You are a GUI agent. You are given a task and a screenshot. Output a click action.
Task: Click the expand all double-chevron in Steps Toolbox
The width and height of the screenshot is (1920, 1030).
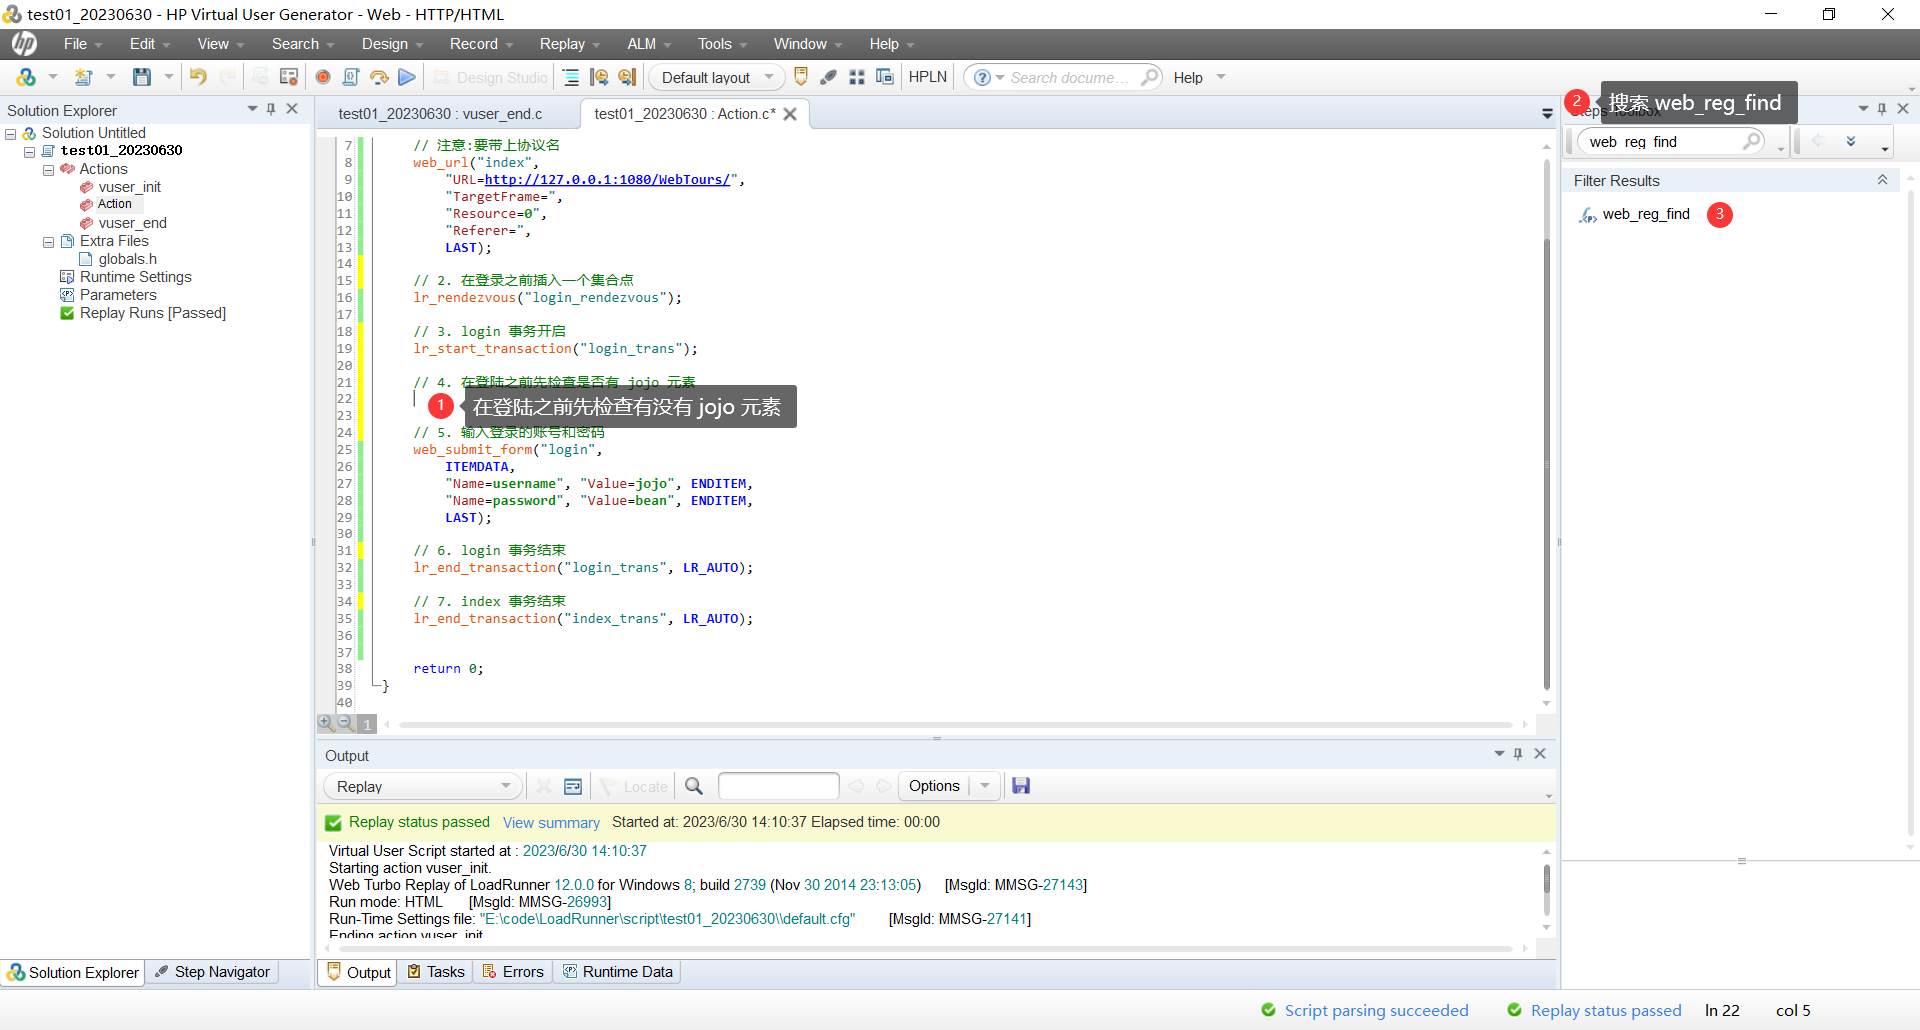tap(1851, 142)
